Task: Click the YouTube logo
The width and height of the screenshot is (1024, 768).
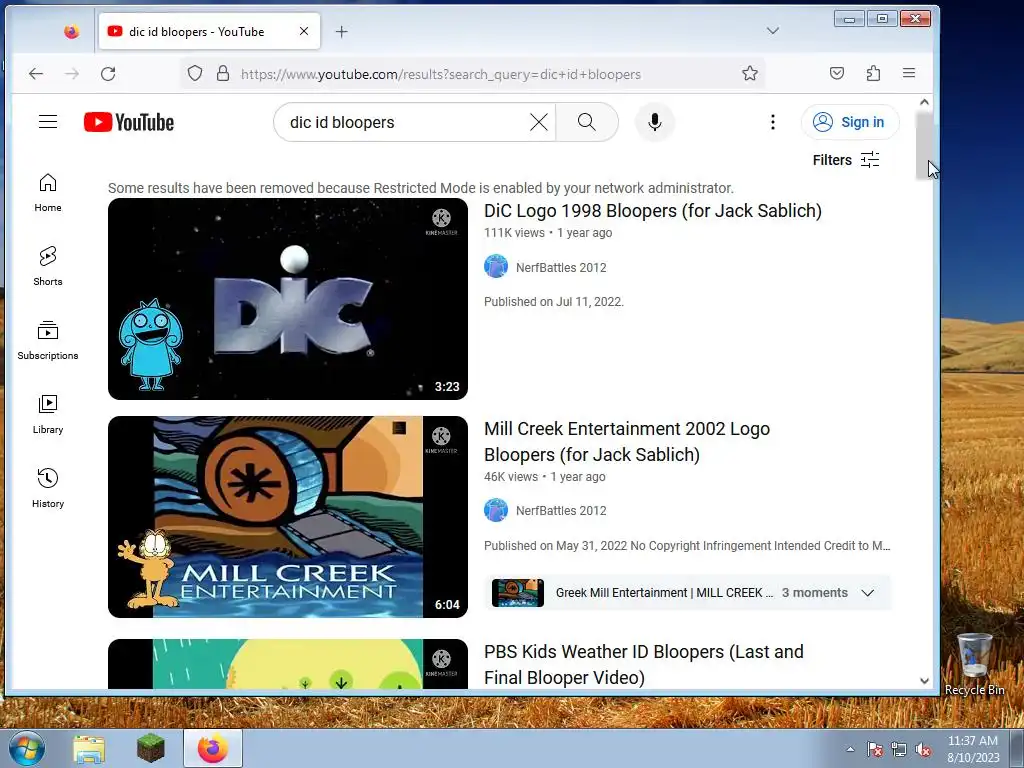Action: pos(129,122)
